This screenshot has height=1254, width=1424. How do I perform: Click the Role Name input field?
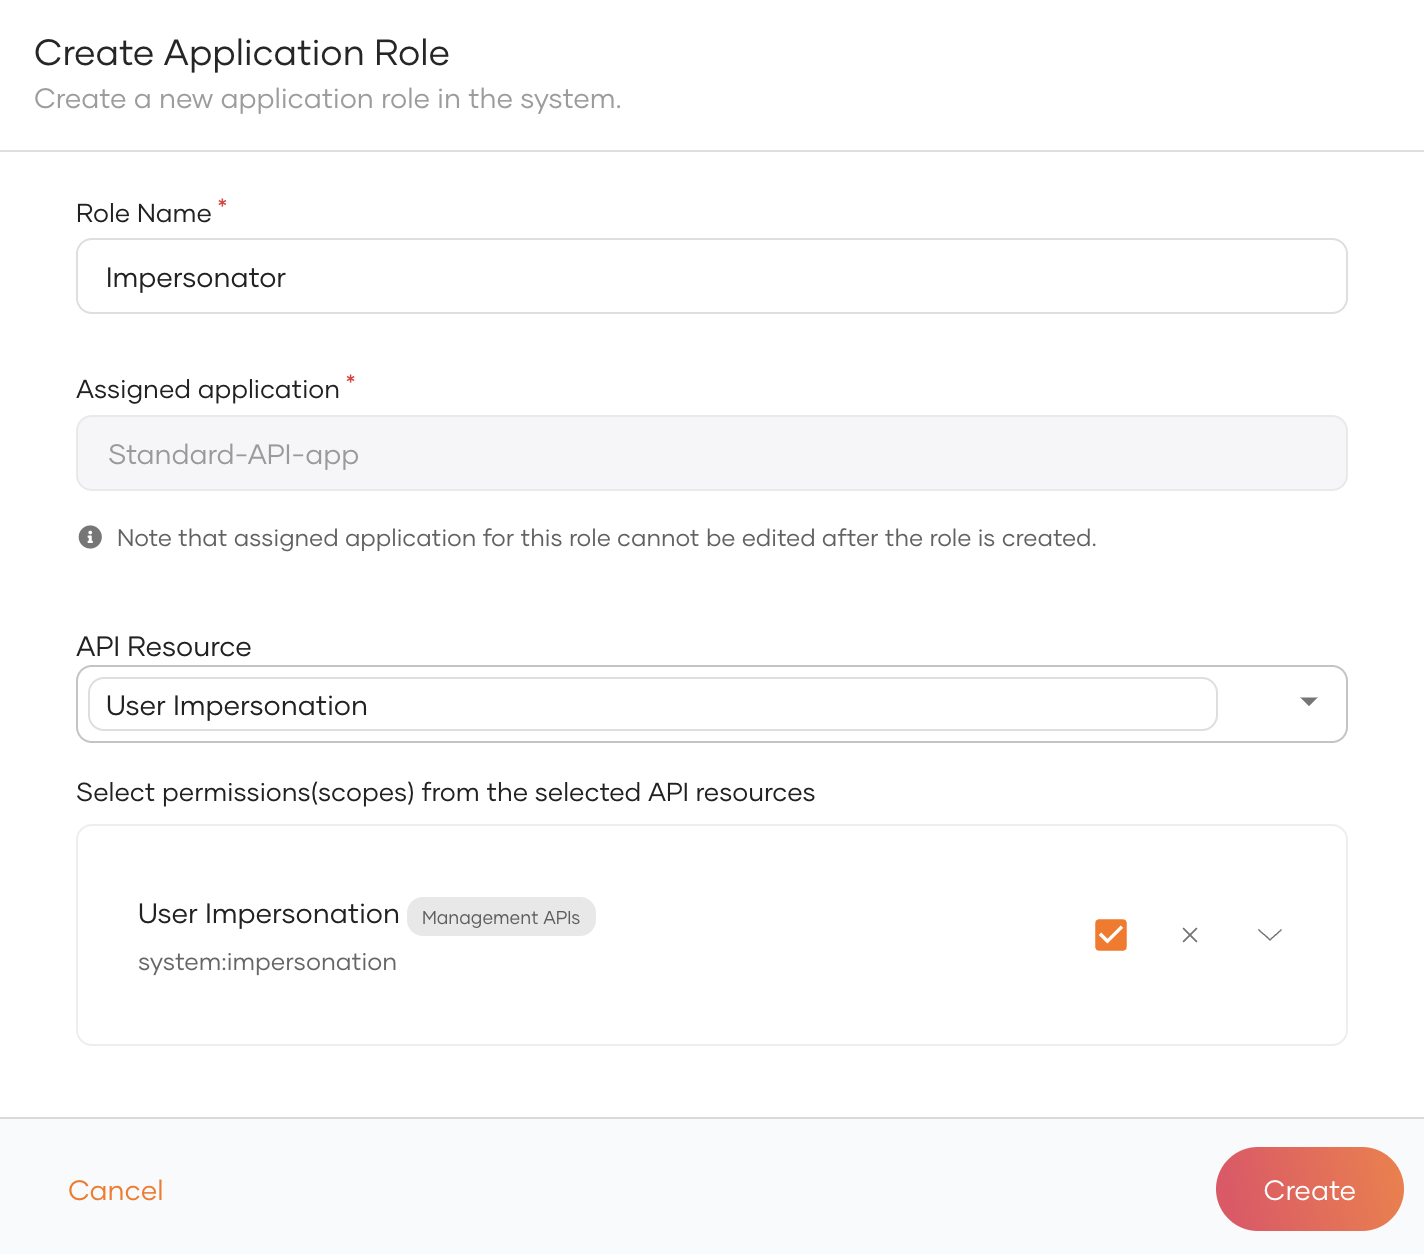(x=711, y=276)
